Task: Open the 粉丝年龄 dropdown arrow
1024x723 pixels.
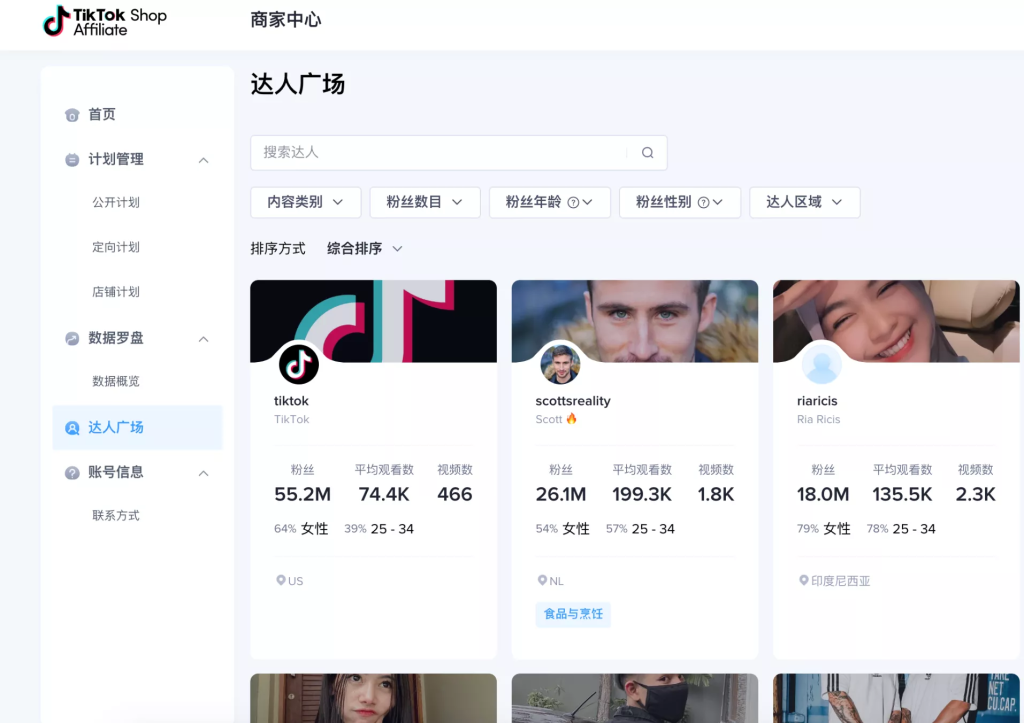Action: click(588, 202)
